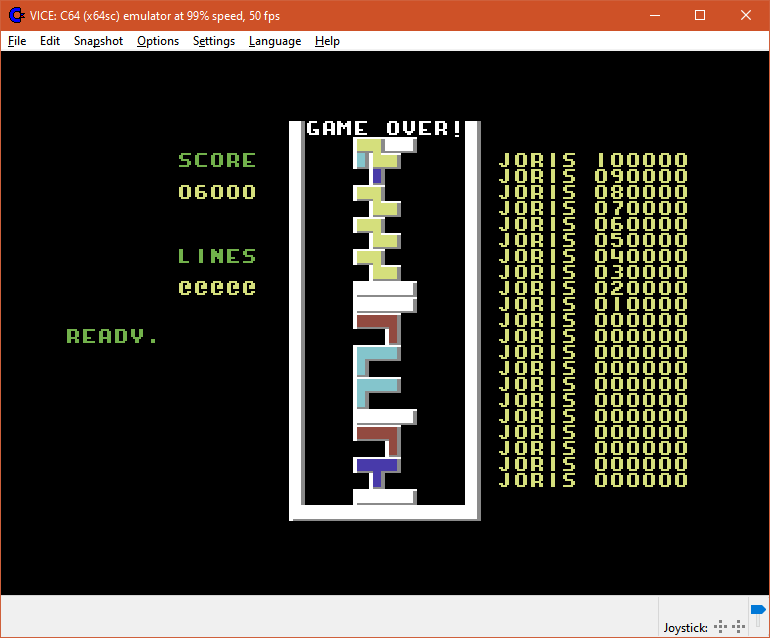Image resolution: width=770 pixels, height=638 pixels.
Task: Open the Edit menu
Action: click(50, 41)
